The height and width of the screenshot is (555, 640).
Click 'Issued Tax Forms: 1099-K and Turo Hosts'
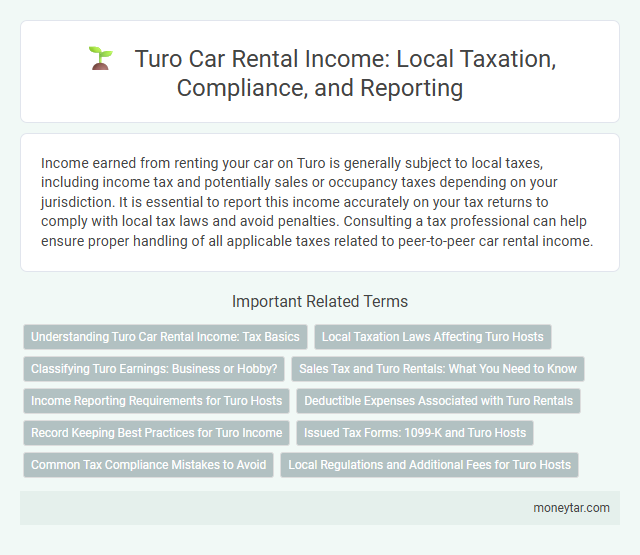coord(415,433)
